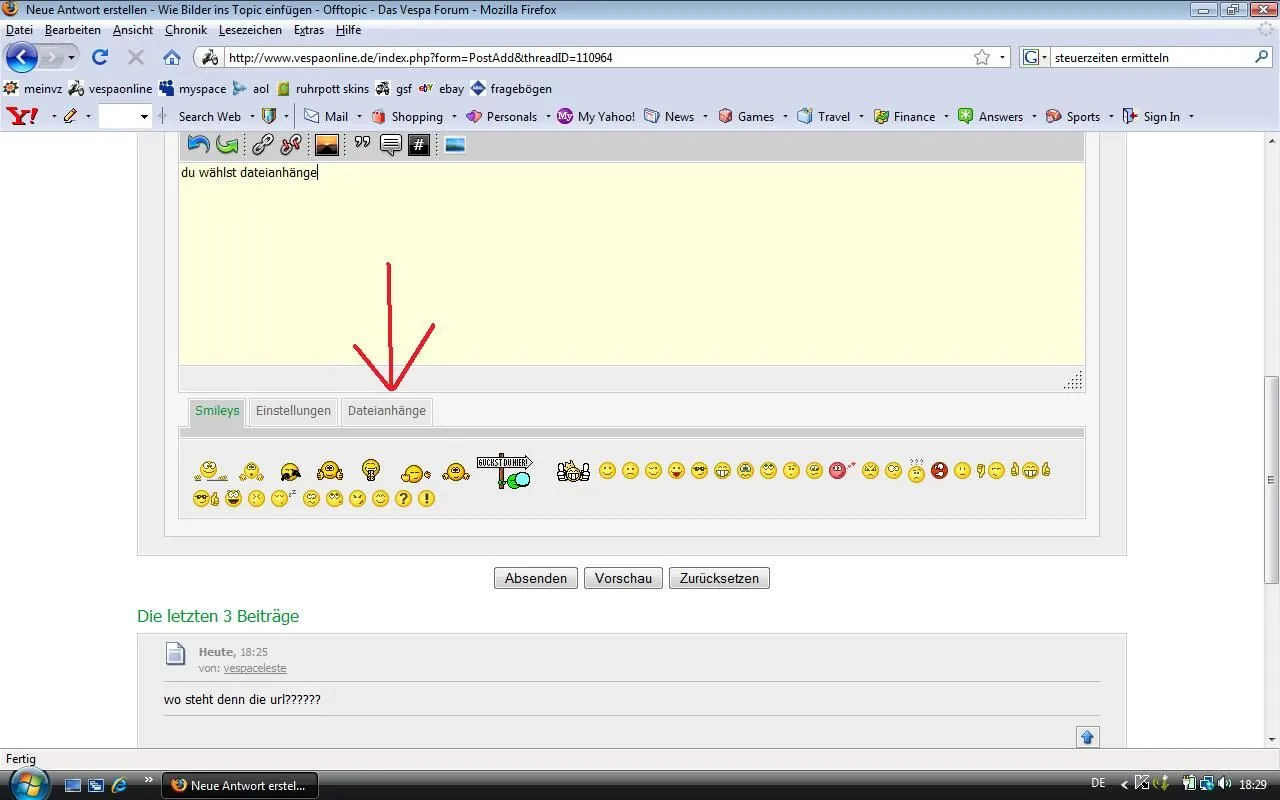The image size is (1280, 800).
Task: Click the green redo arrow icon
Action: (227, 145)
